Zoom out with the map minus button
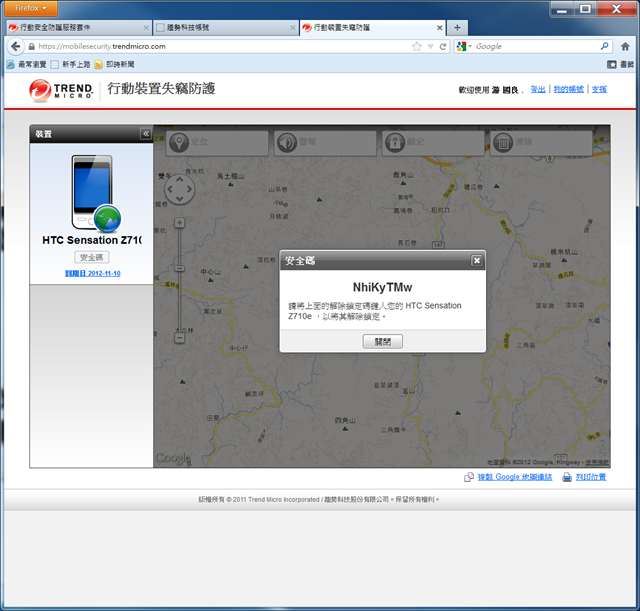 180,338
